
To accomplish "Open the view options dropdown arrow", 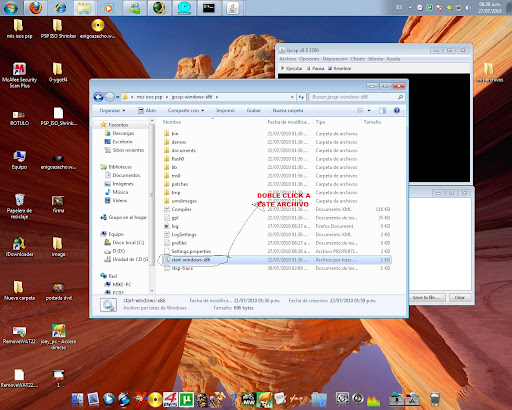I will tap(369, 110).
